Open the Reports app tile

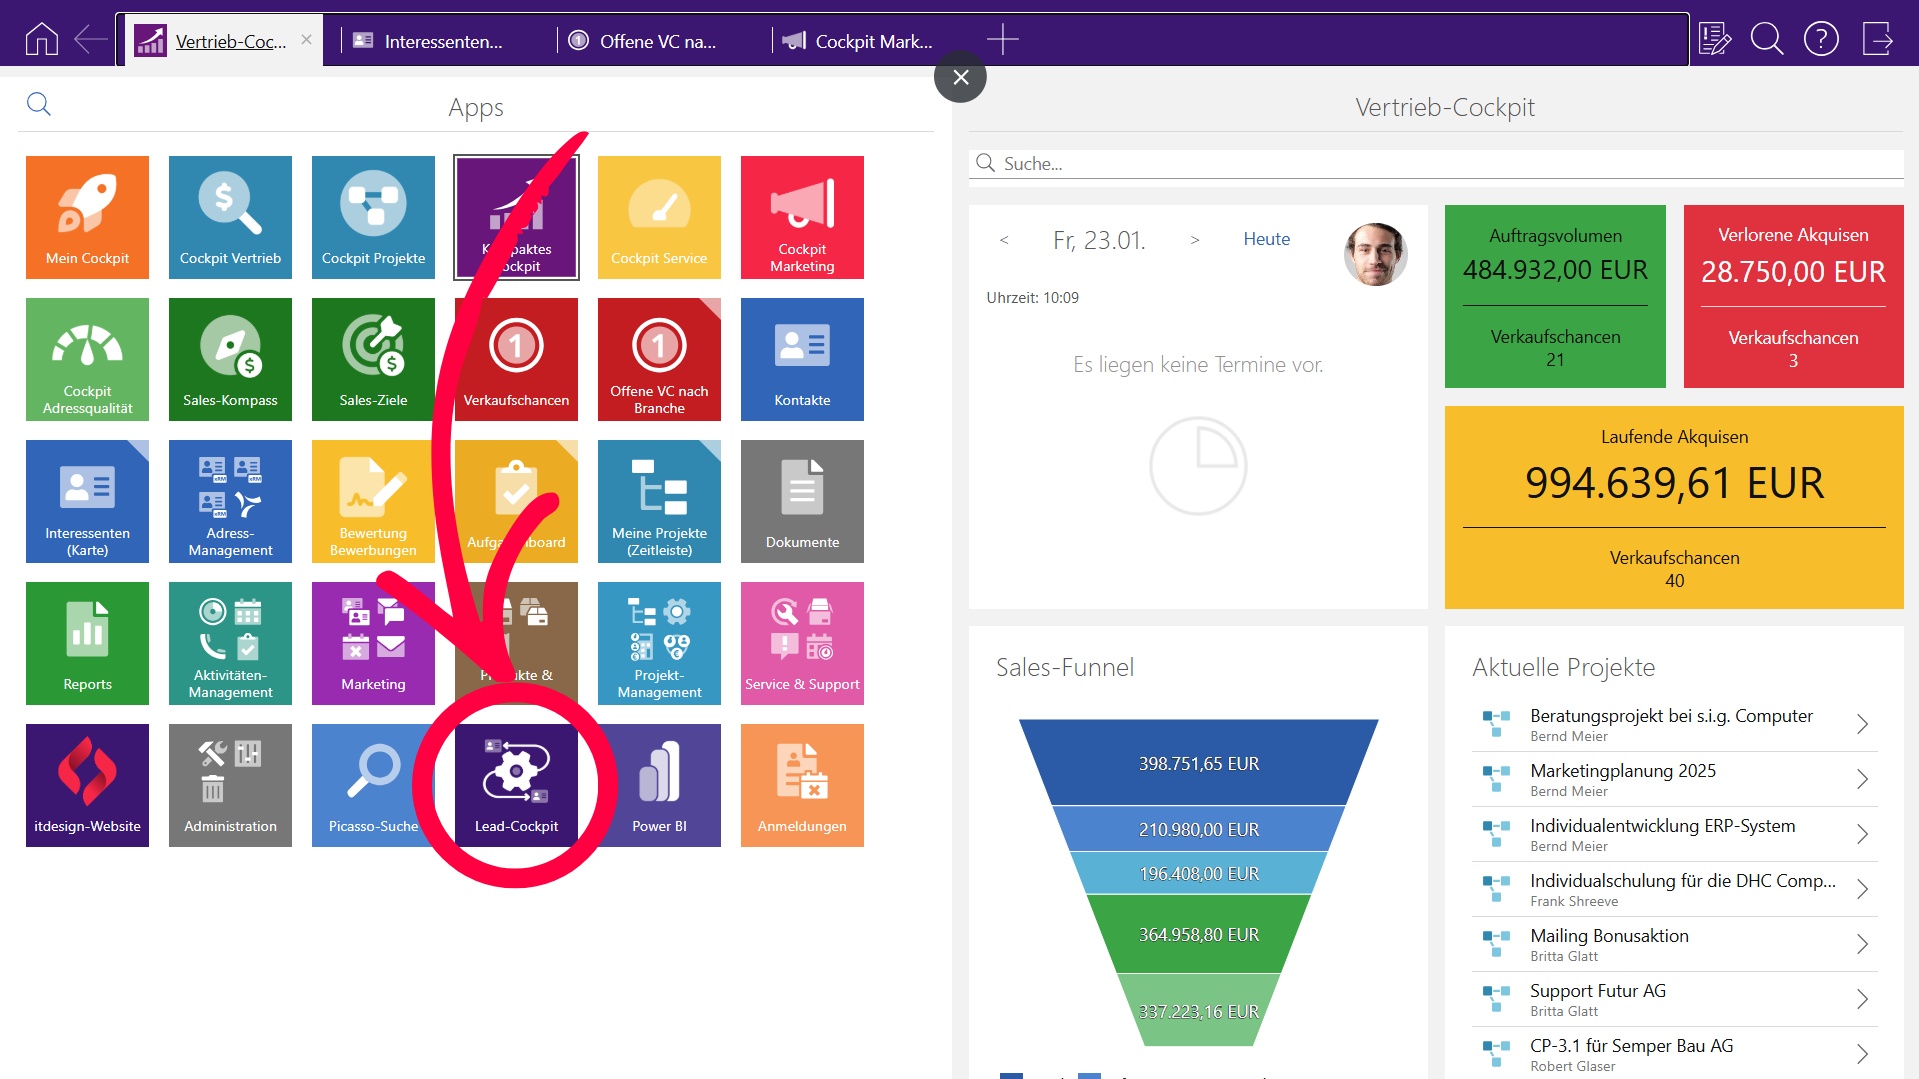pyautogui.click(x=87, y=643)
